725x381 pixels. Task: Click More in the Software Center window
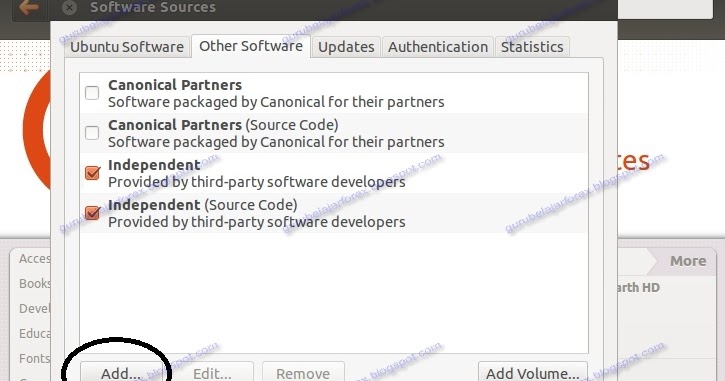[688, 261]
